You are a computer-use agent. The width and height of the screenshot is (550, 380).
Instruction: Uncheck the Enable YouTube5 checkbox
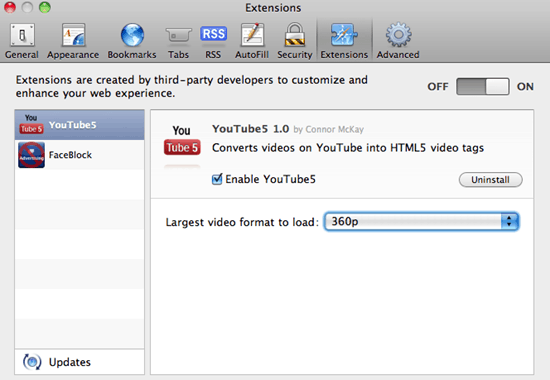tap(217, 179)
